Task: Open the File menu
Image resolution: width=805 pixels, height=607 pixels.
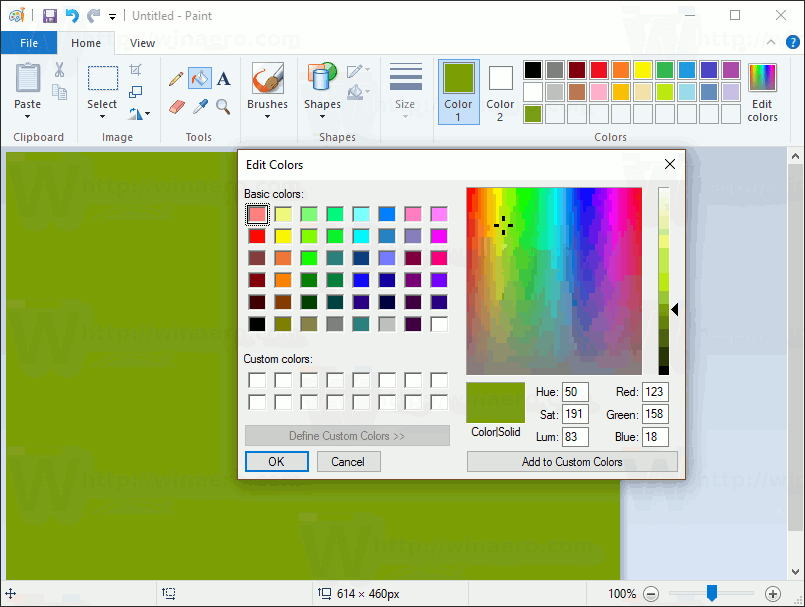Action: tap(29, 43)
